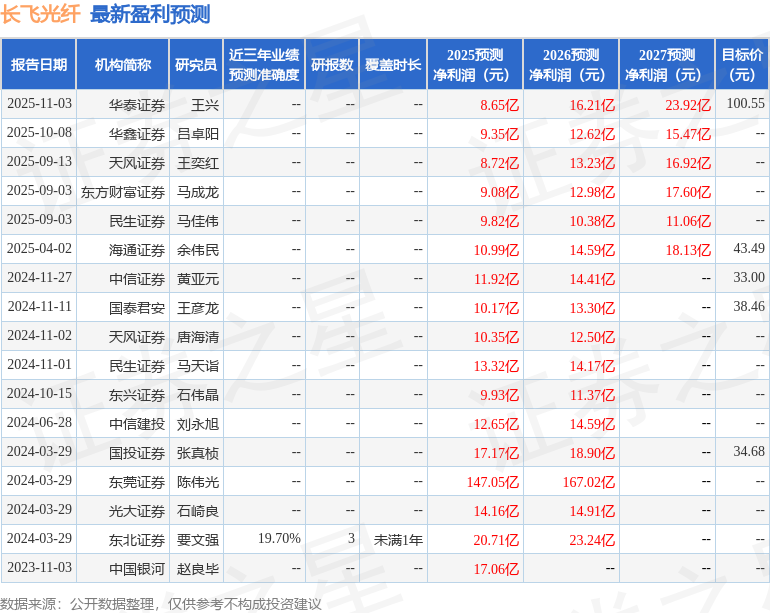The height and width of the screenshot is (613, 770).
Task: Select the date 2025-09-13
Action: click(x=39, y=162)
